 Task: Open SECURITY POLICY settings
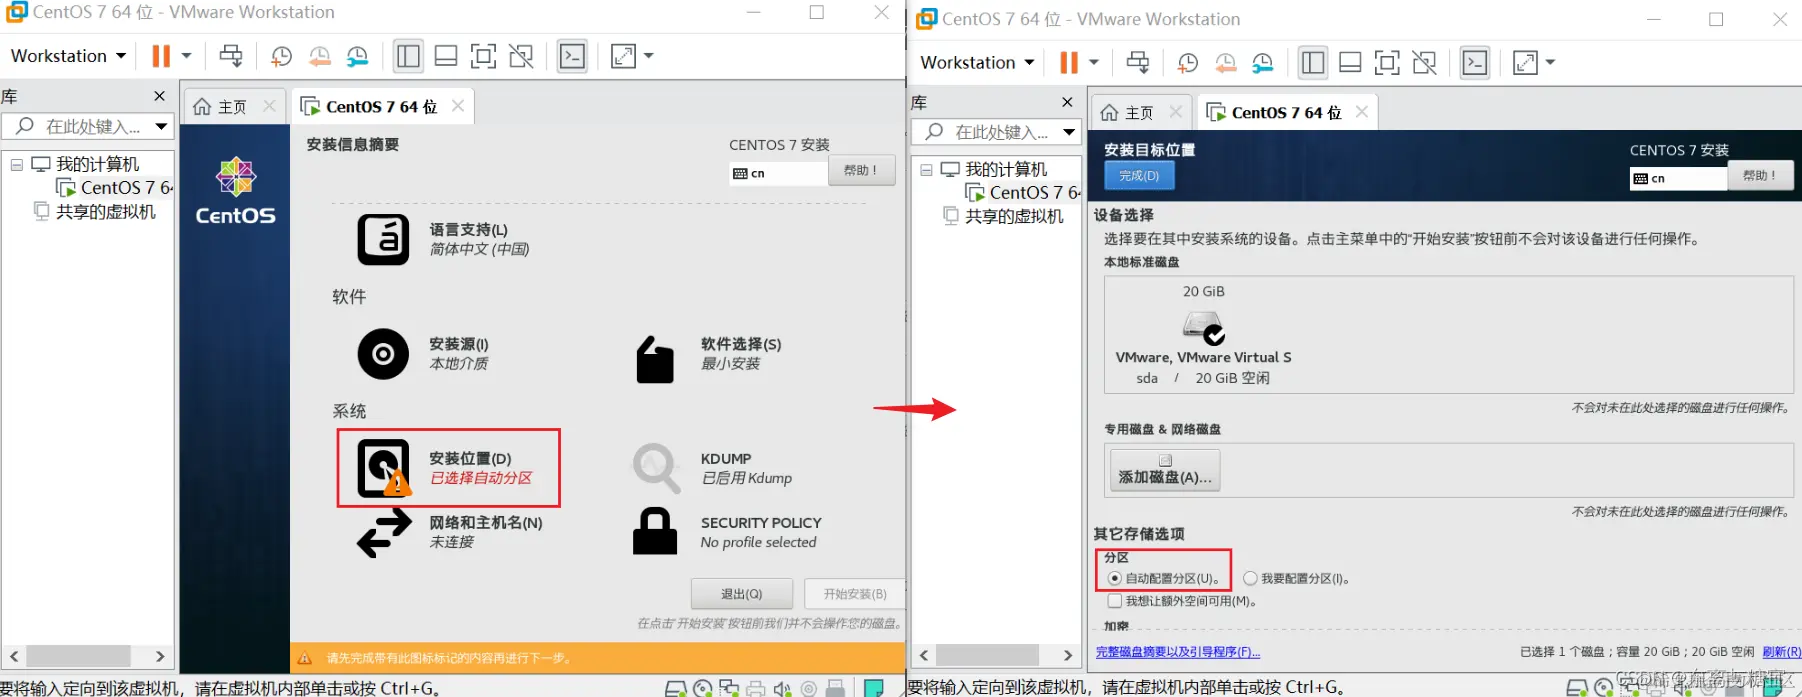tap(727, 532)
